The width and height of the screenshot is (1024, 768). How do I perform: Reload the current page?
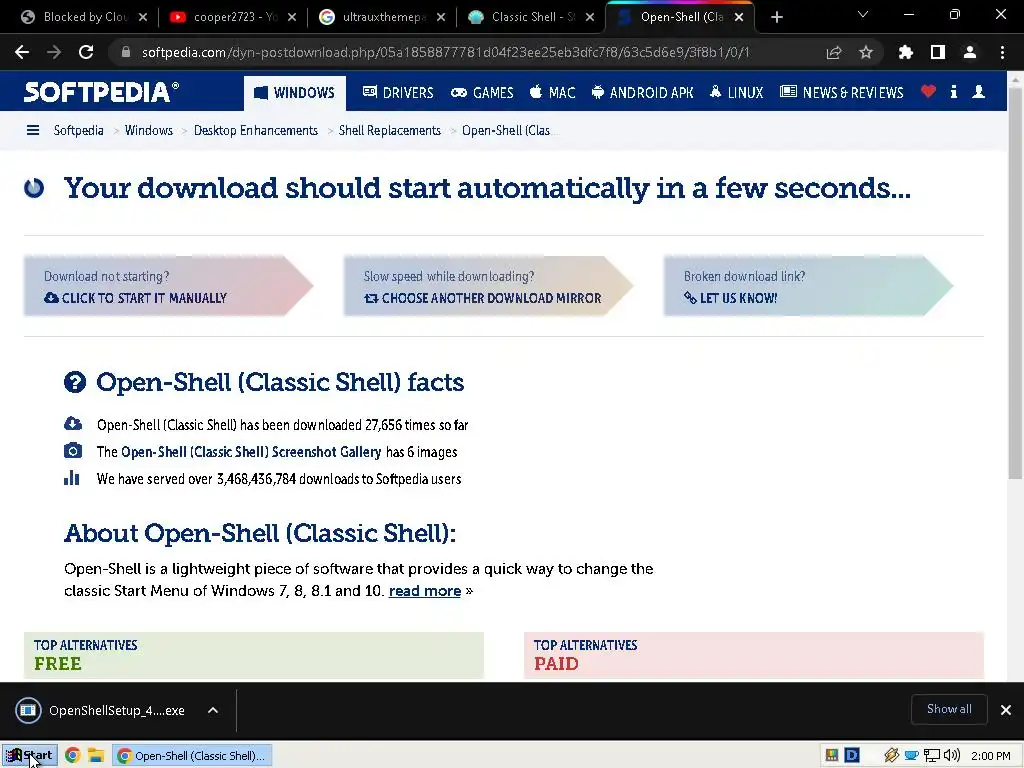(86, 52)
